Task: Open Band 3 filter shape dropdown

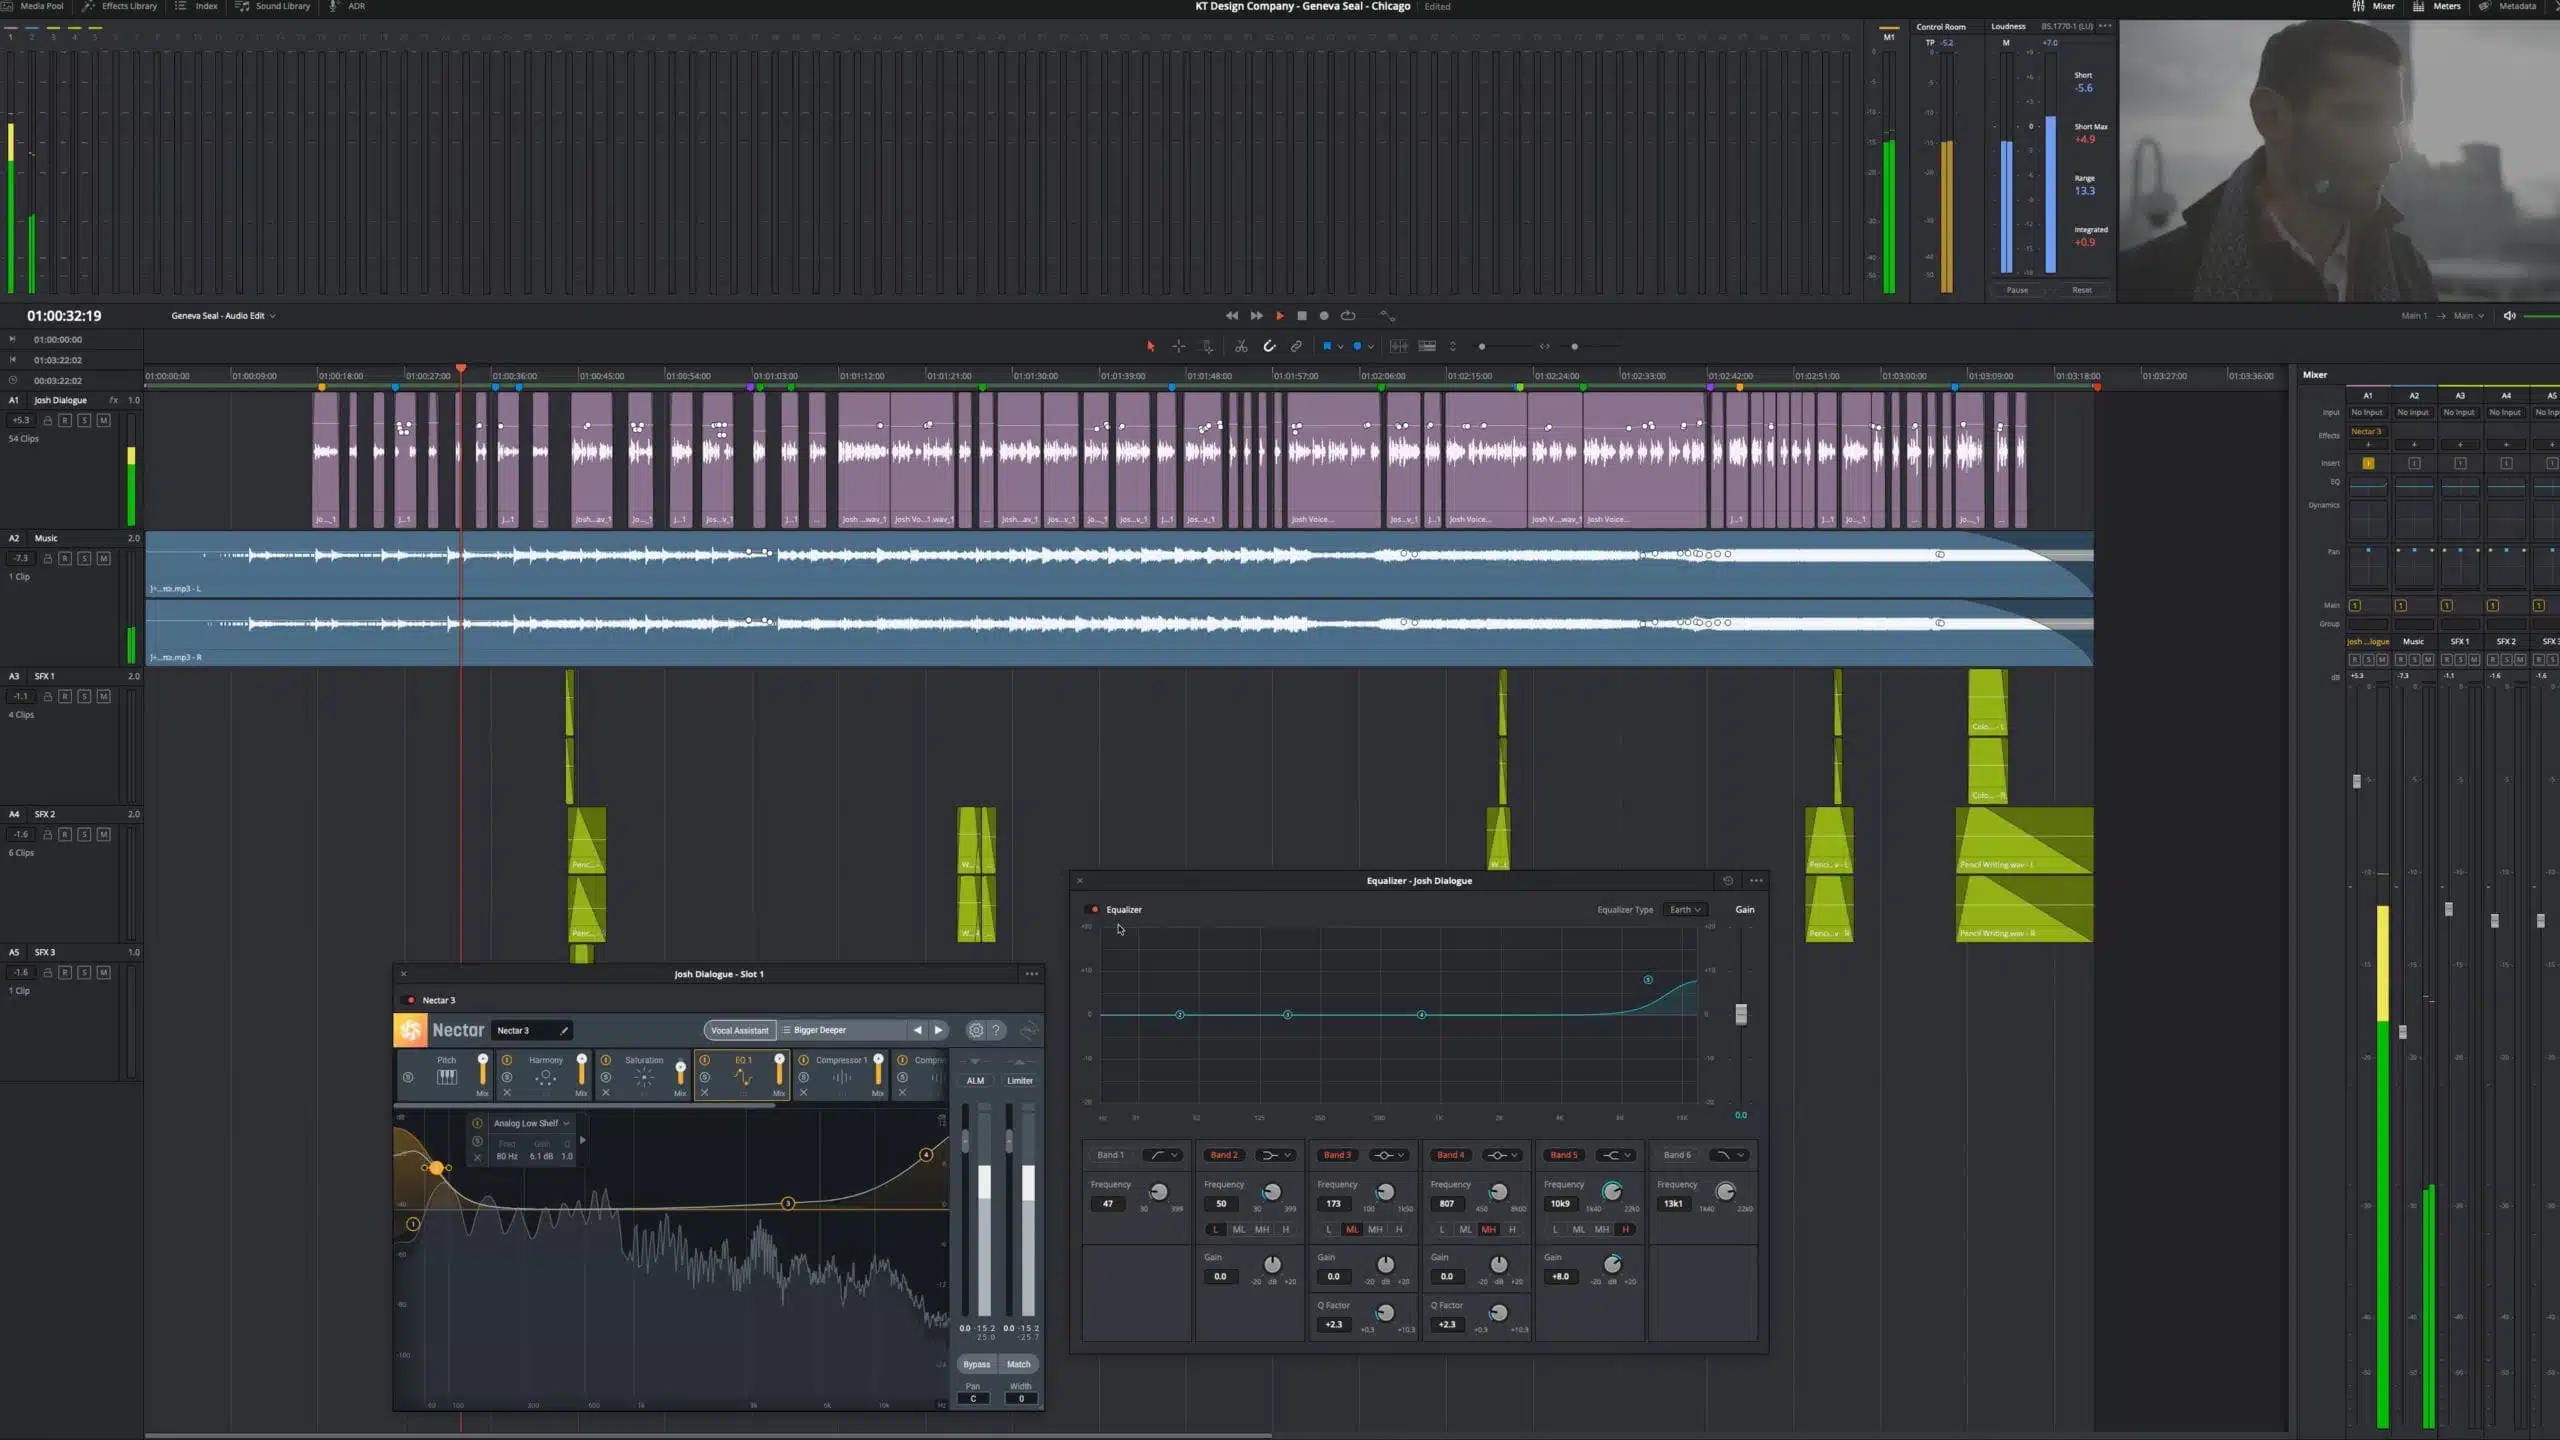Action: click(x=1390, y=1155)
